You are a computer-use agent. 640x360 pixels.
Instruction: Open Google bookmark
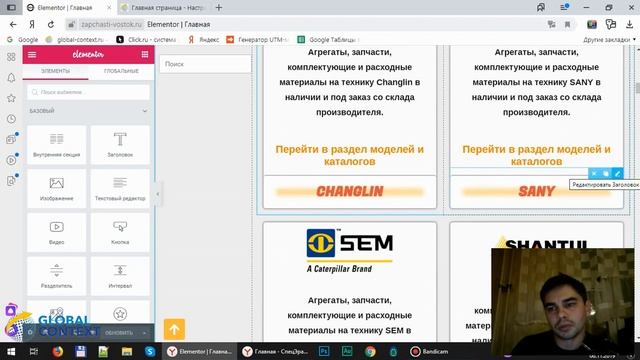tap(23, 40)
